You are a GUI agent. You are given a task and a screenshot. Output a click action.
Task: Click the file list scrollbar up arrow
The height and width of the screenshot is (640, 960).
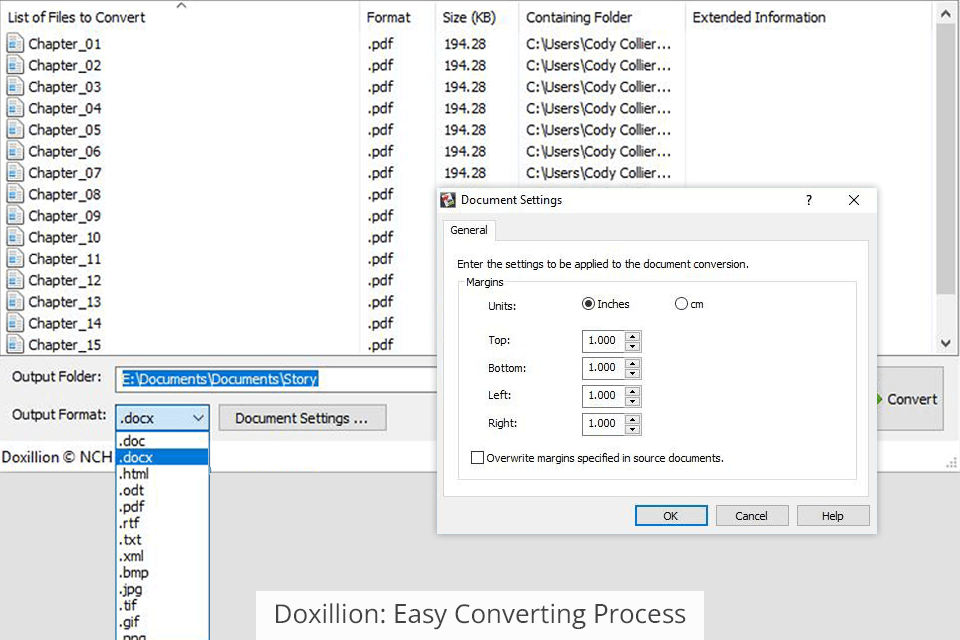946,14
